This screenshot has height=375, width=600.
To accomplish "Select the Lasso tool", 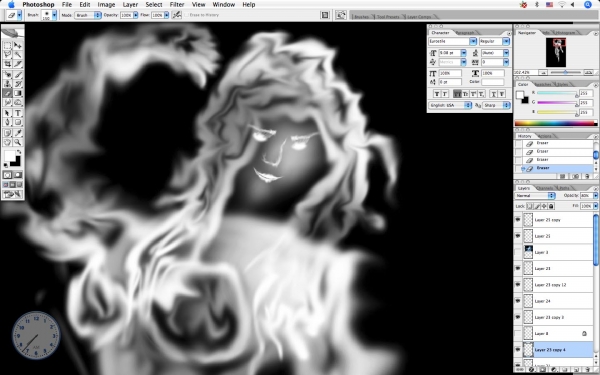I will coord(7,55).
